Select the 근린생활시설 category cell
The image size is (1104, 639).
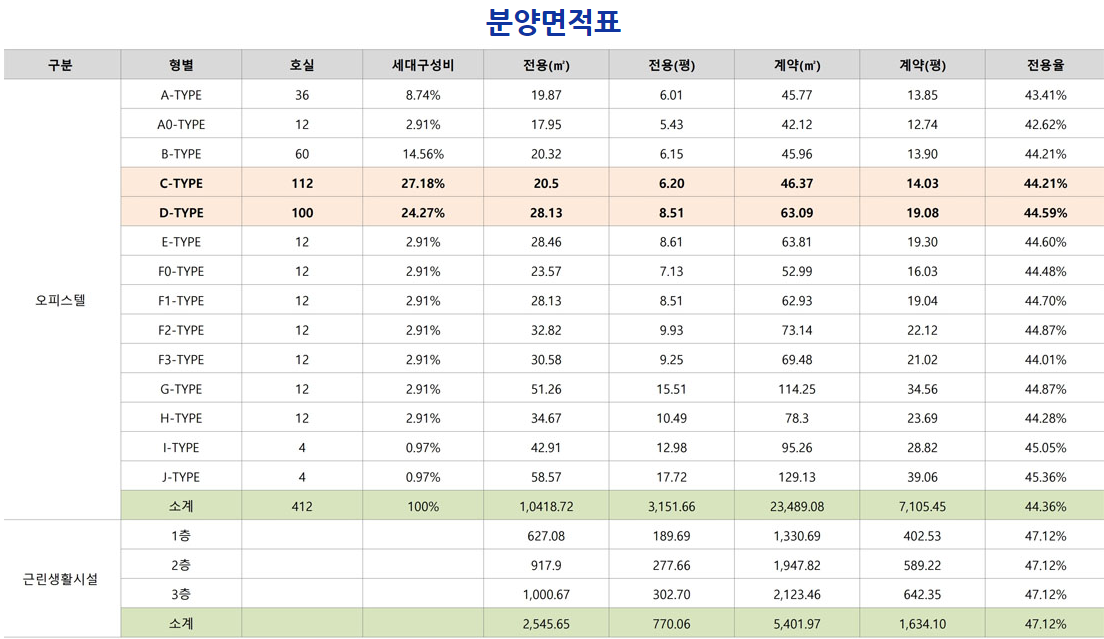[61, 579]
